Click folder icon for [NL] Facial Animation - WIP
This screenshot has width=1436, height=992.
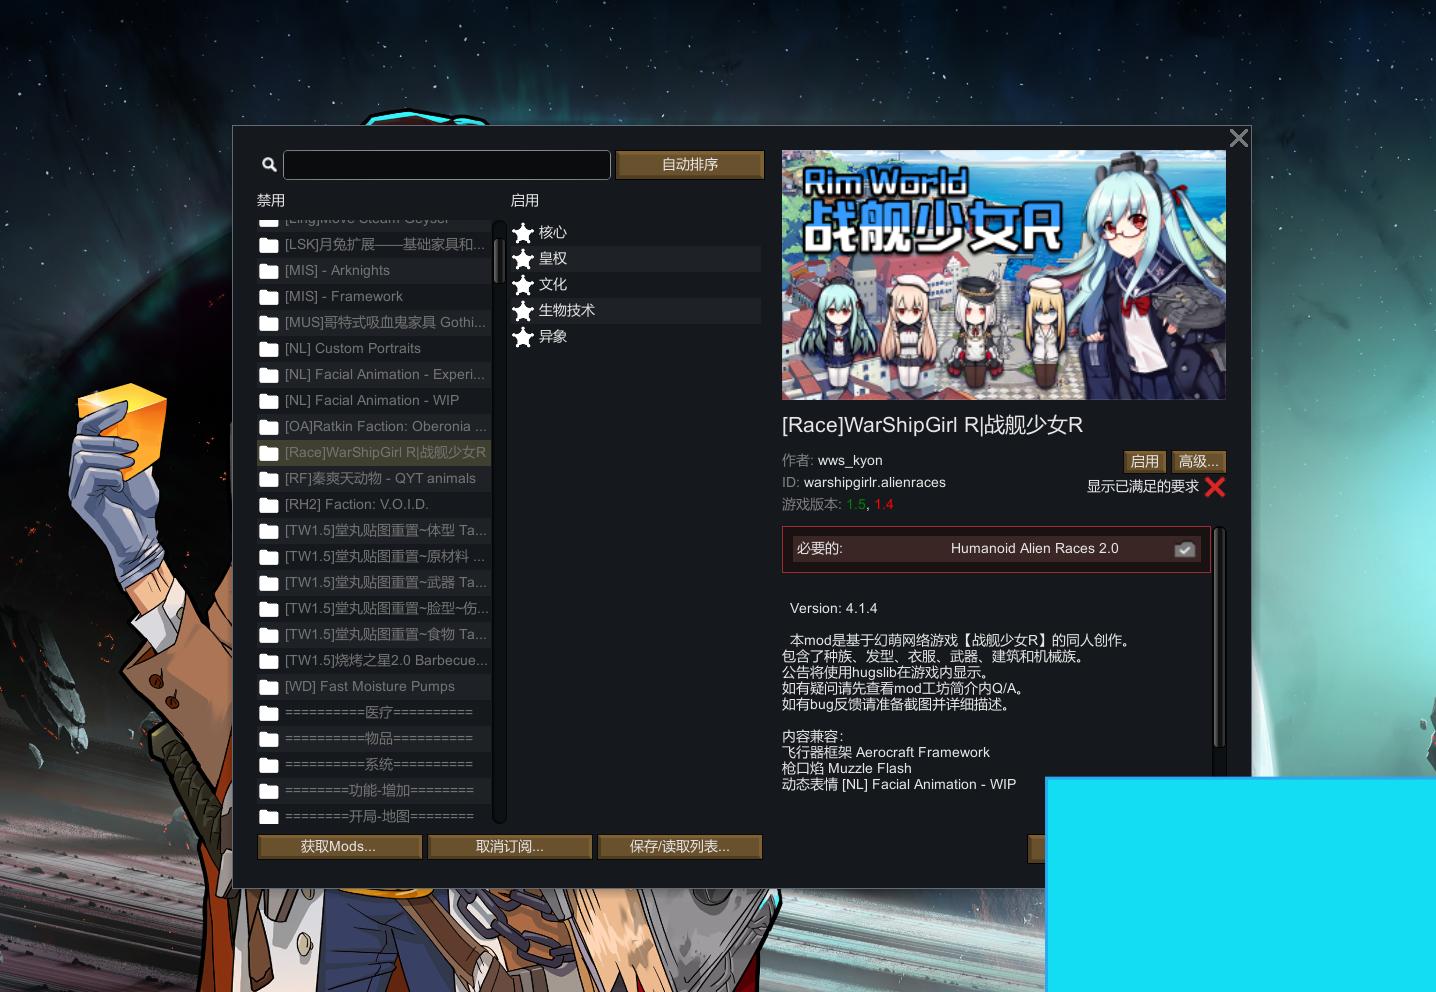click(269, 401)
